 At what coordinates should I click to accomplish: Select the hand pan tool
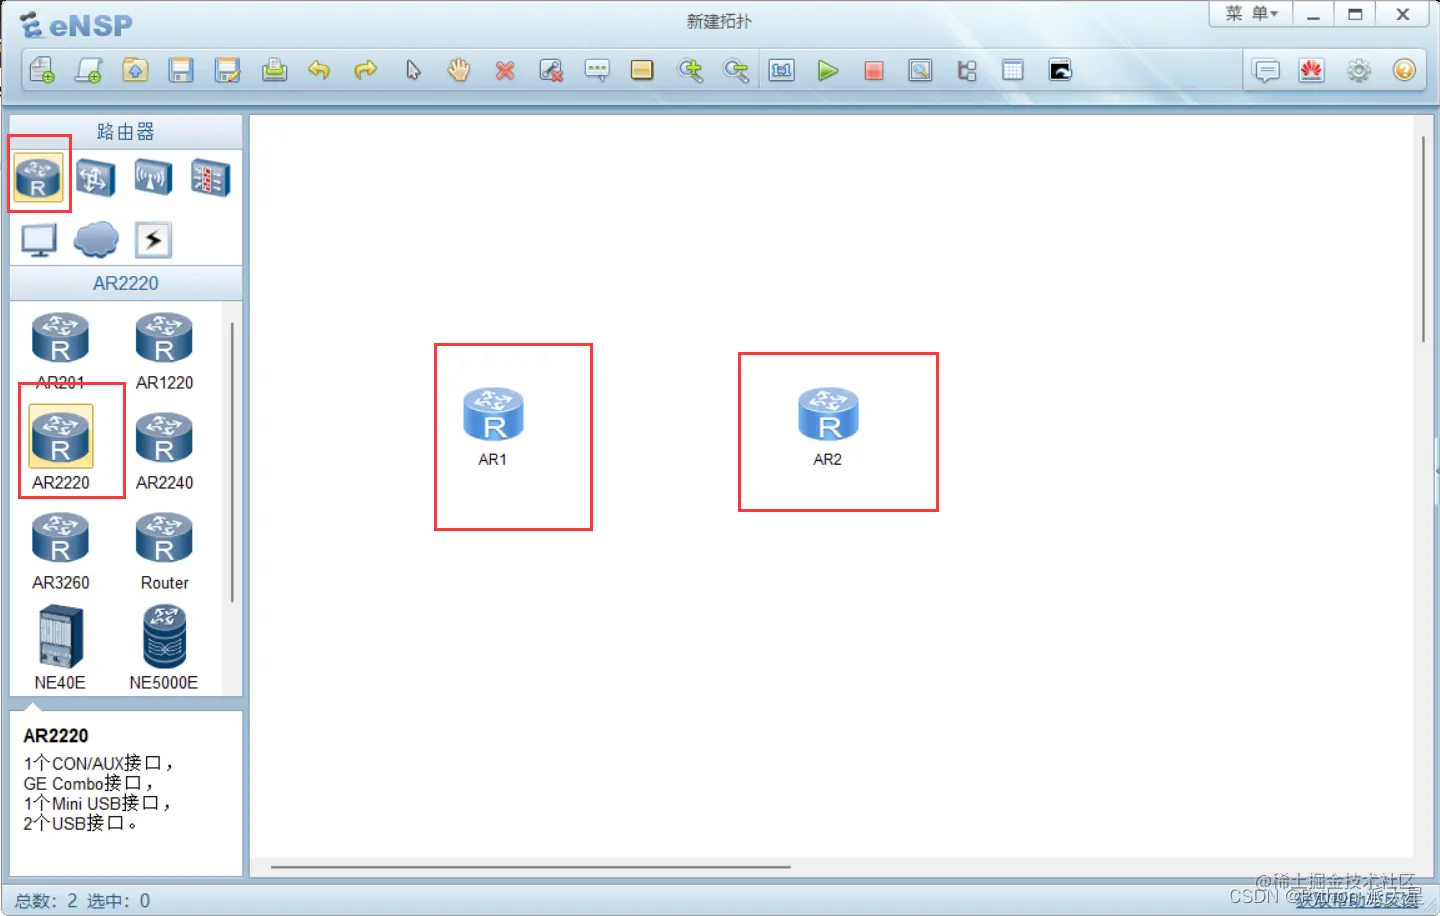[459, 70]
